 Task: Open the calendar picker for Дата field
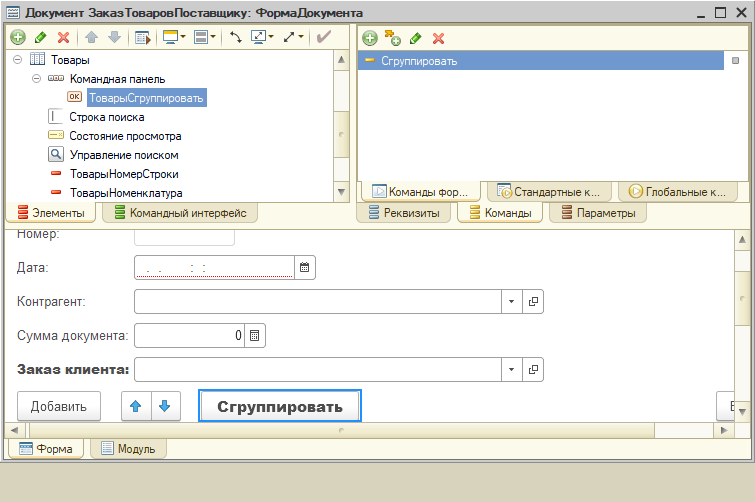[x=305, y=267]
